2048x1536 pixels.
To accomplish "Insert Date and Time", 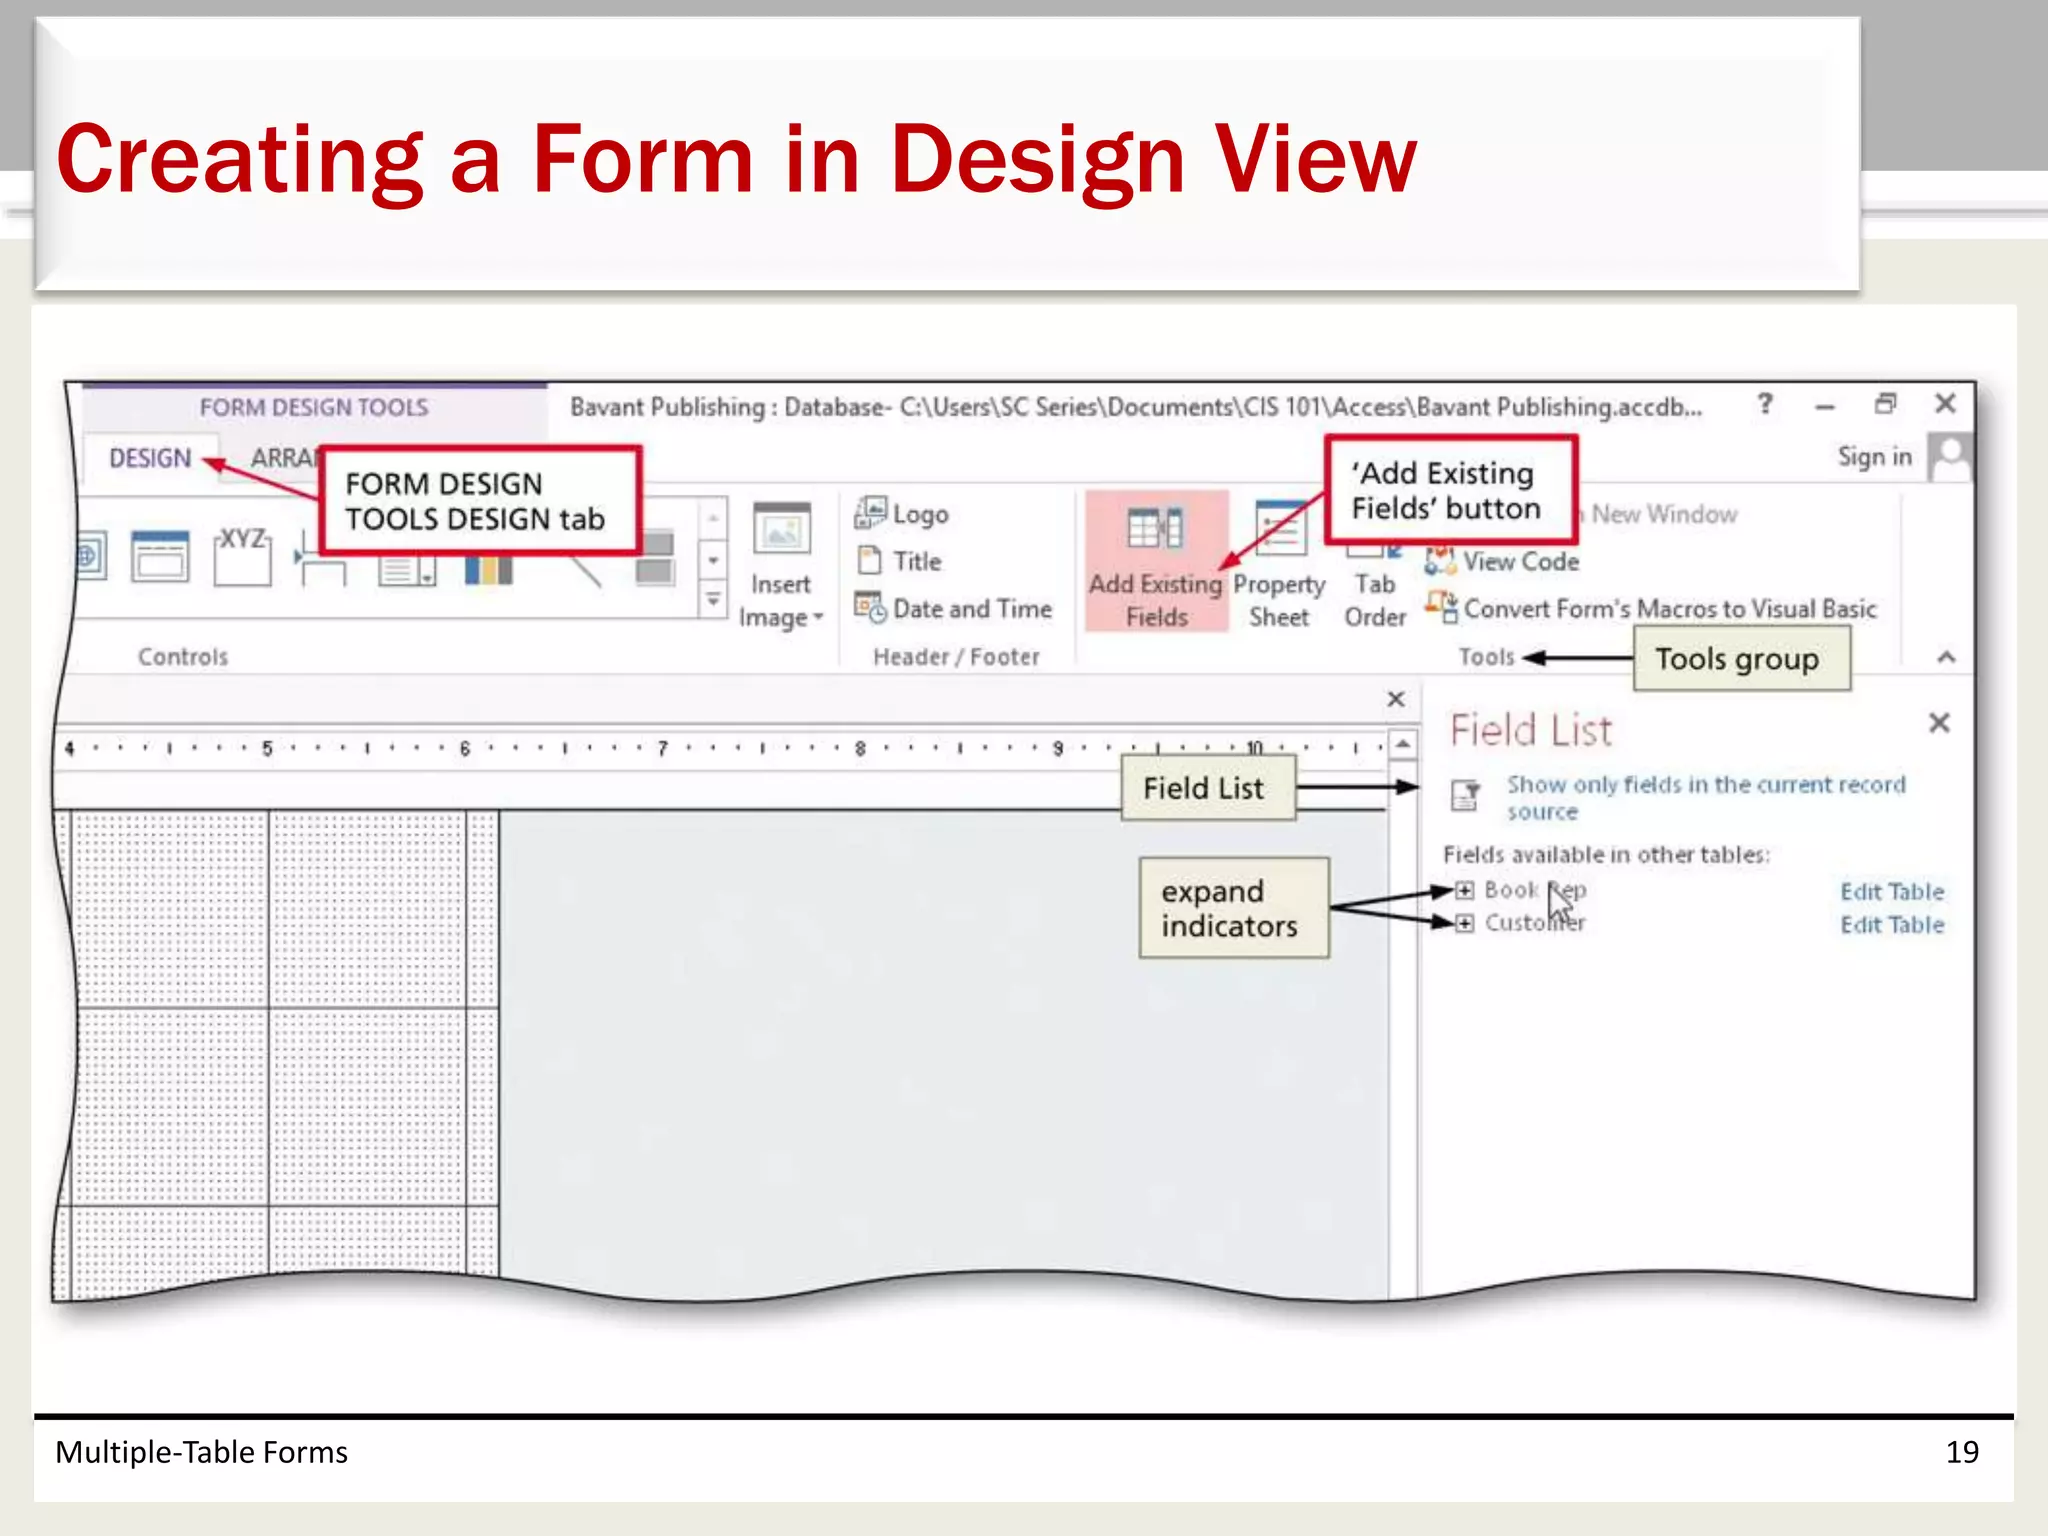I will coord(953,608).
